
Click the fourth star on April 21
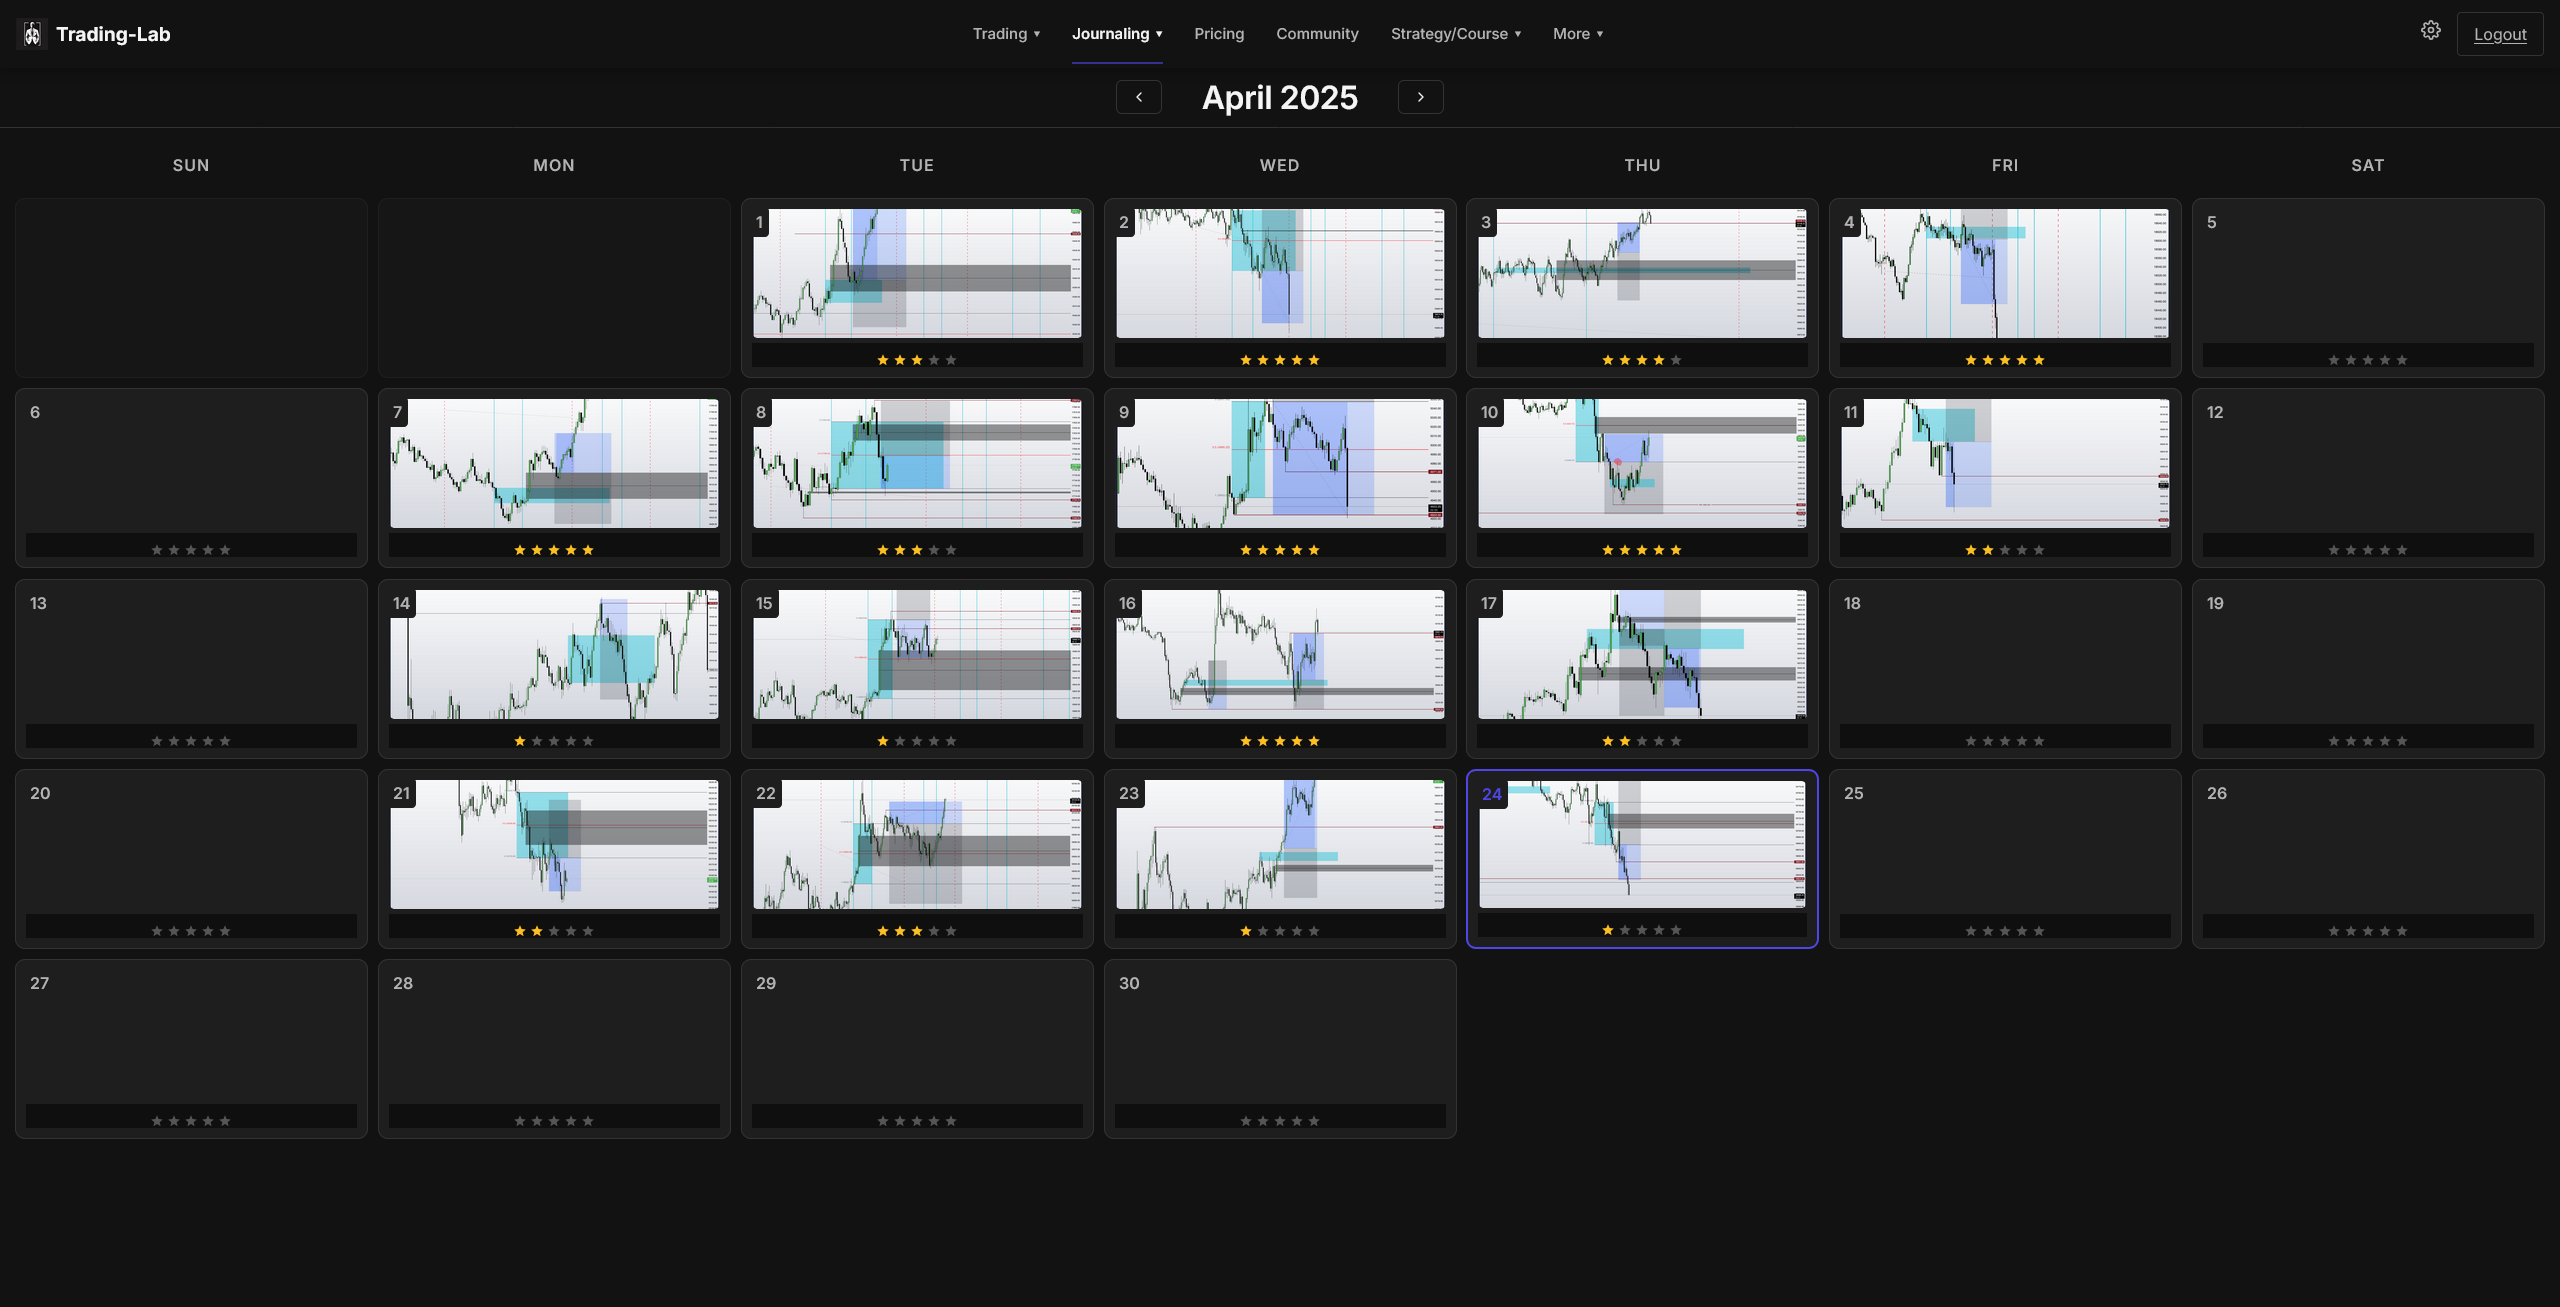[x=571, y=931]
